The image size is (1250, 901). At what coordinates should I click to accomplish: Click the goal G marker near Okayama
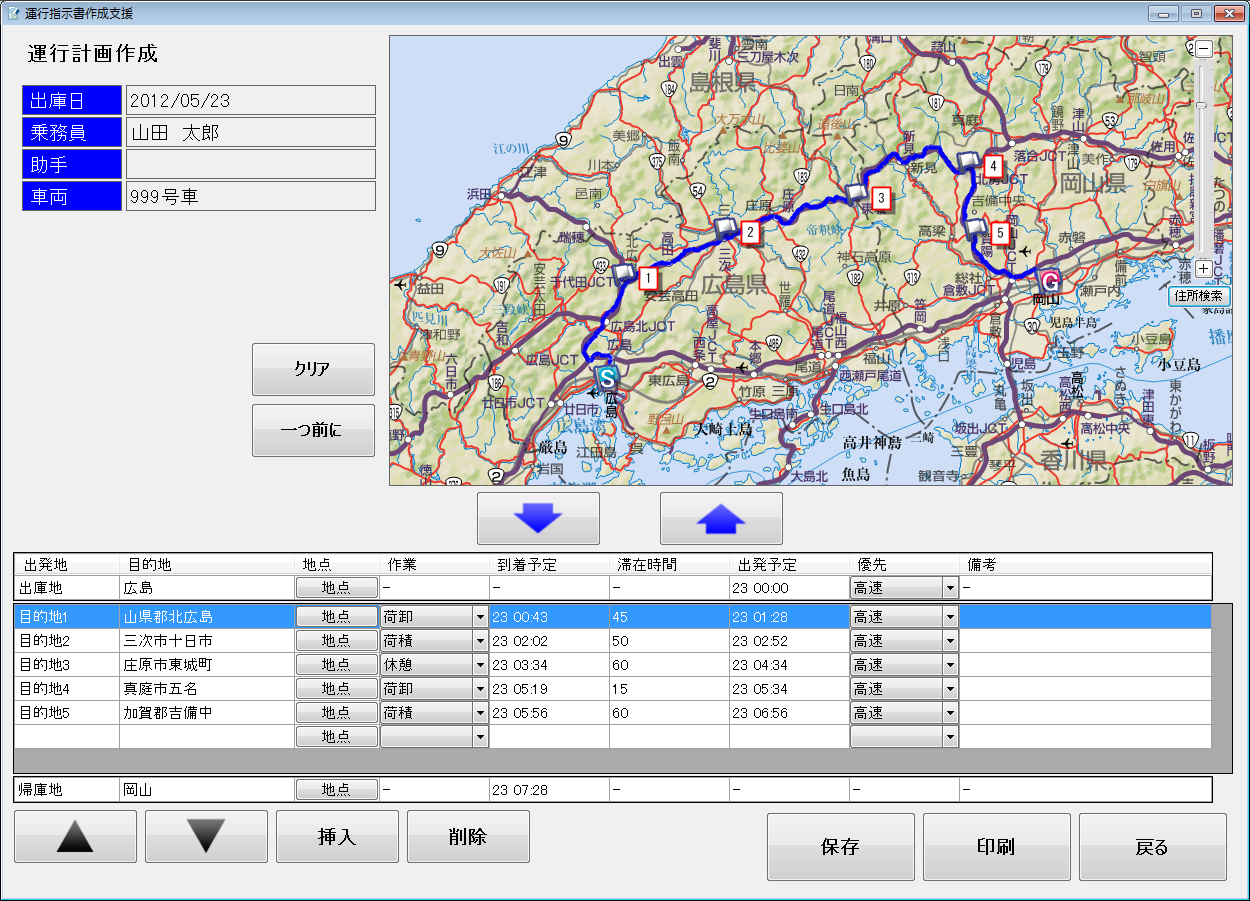click(x=1049, y=282)
